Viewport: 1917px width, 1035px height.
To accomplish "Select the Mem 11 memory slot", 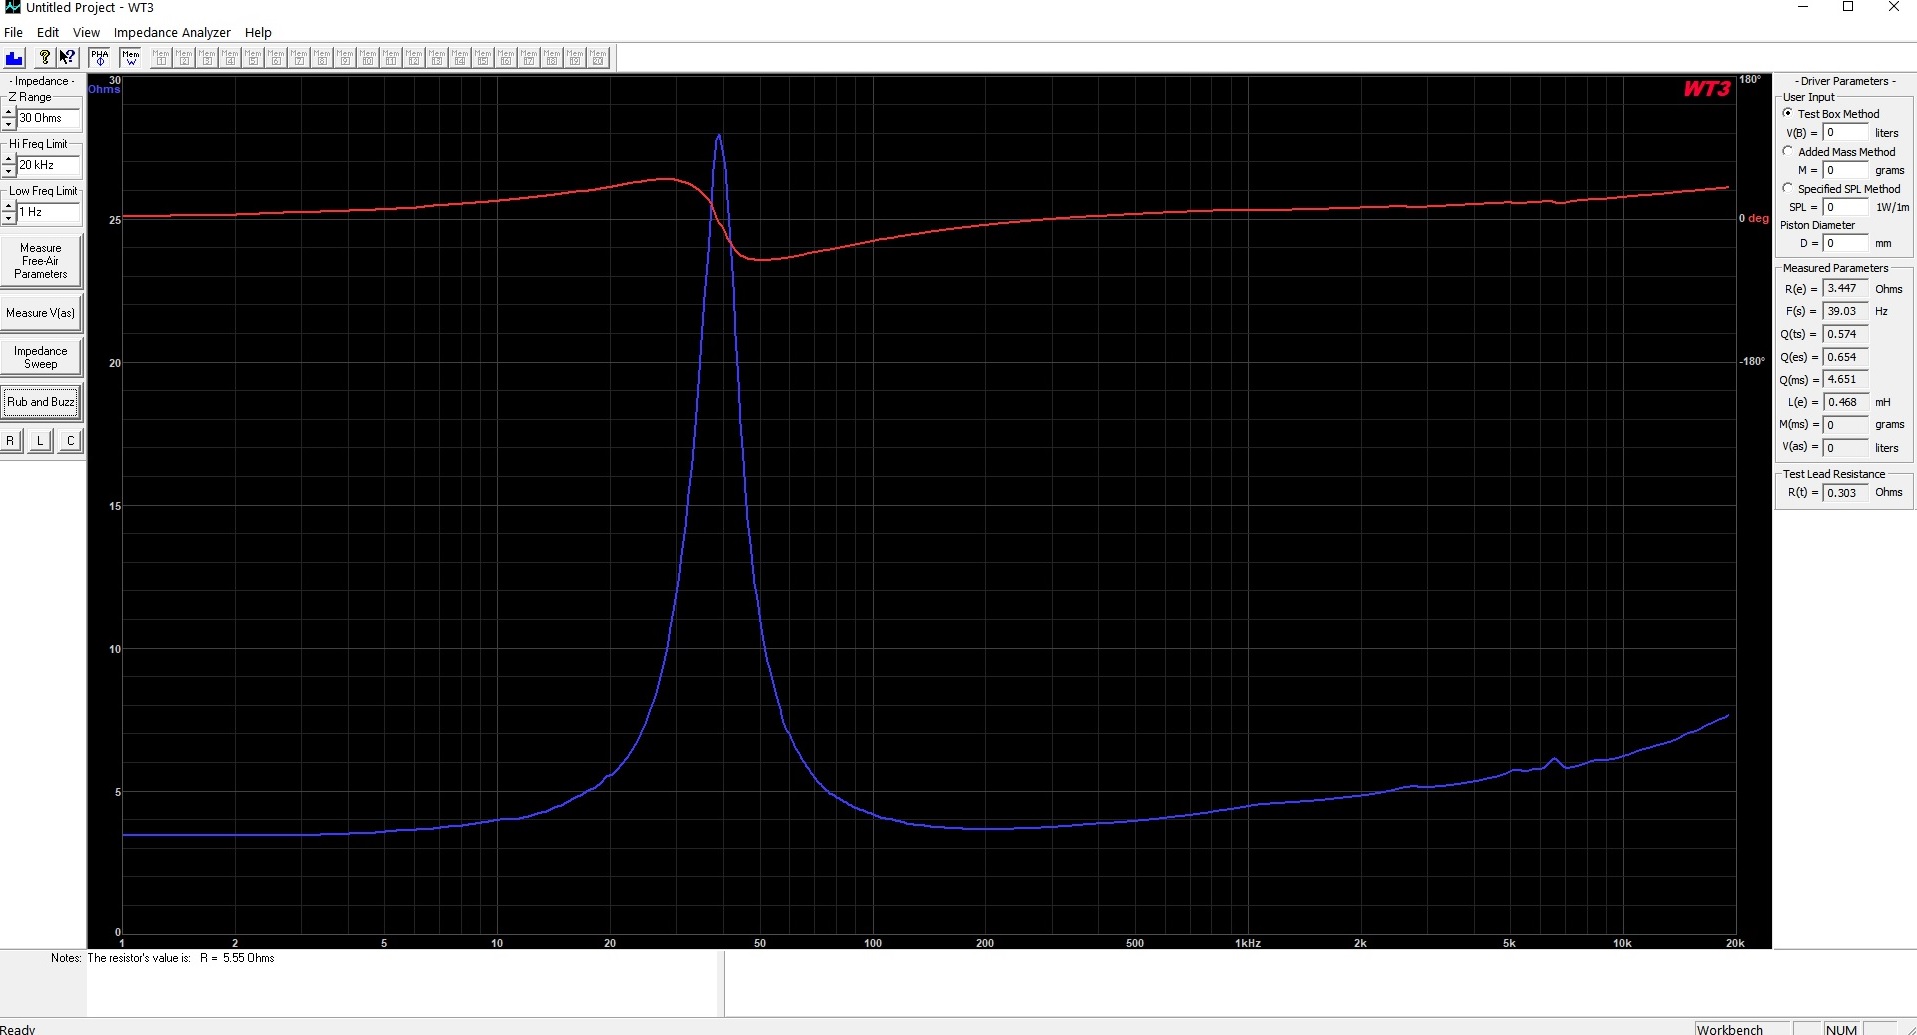I will [x=391, y=57].
